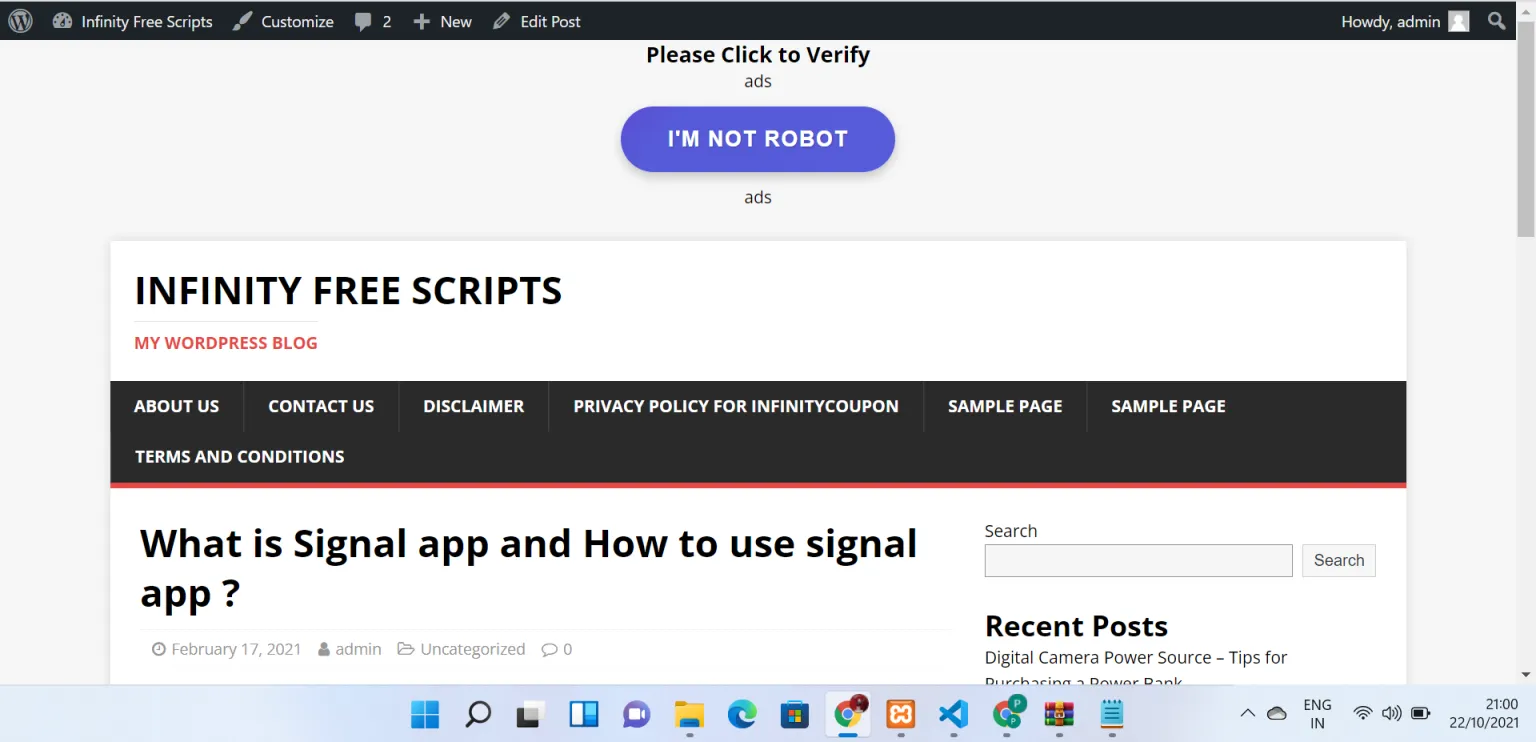Click the MY WORDPRESS BLOG tagline
Viewport: 1536px width, 742px height.
click(226, 343)
